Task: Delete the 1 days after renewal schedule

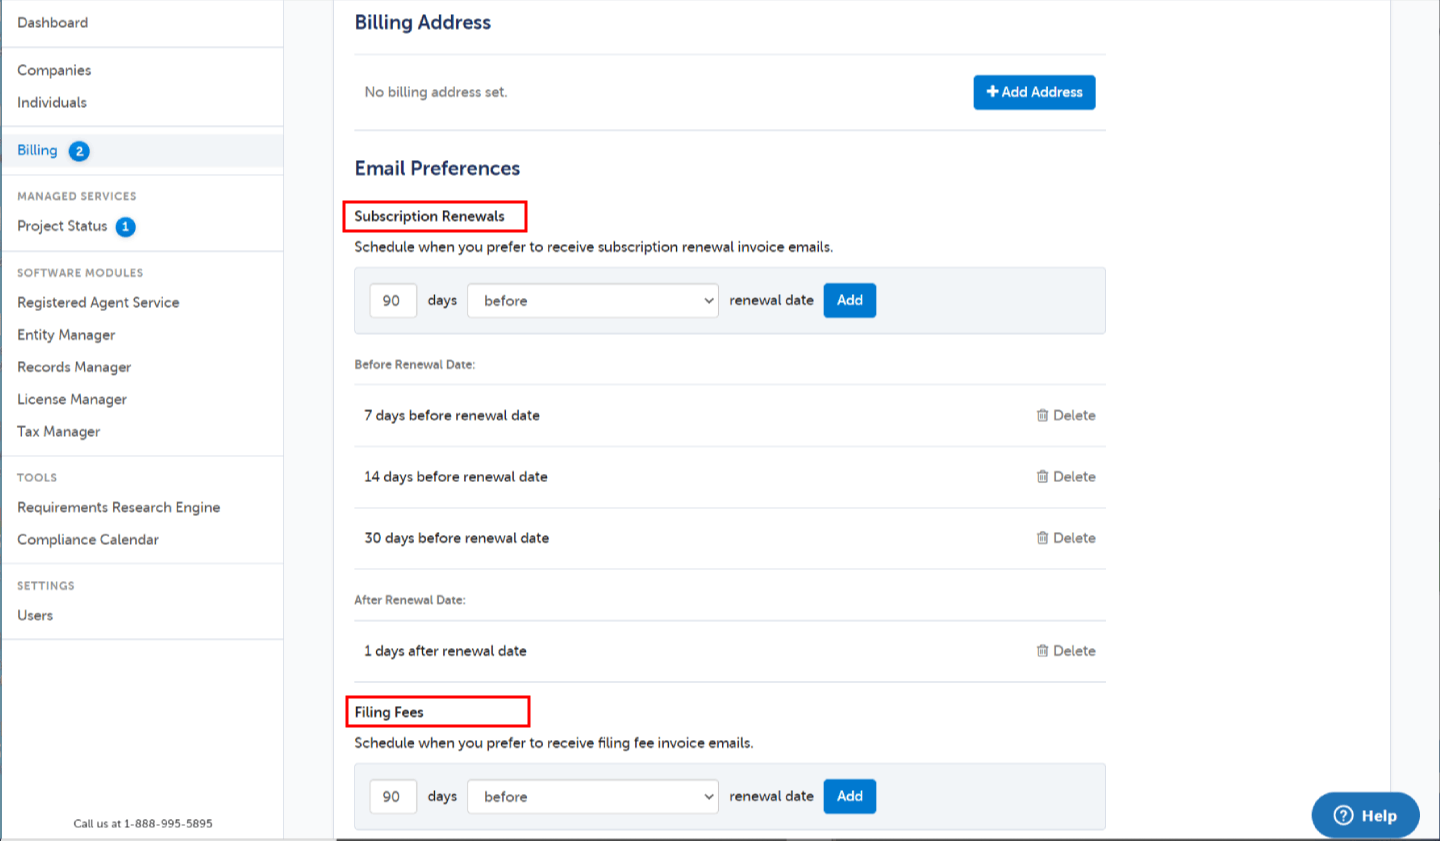Action: [1066, 651]
